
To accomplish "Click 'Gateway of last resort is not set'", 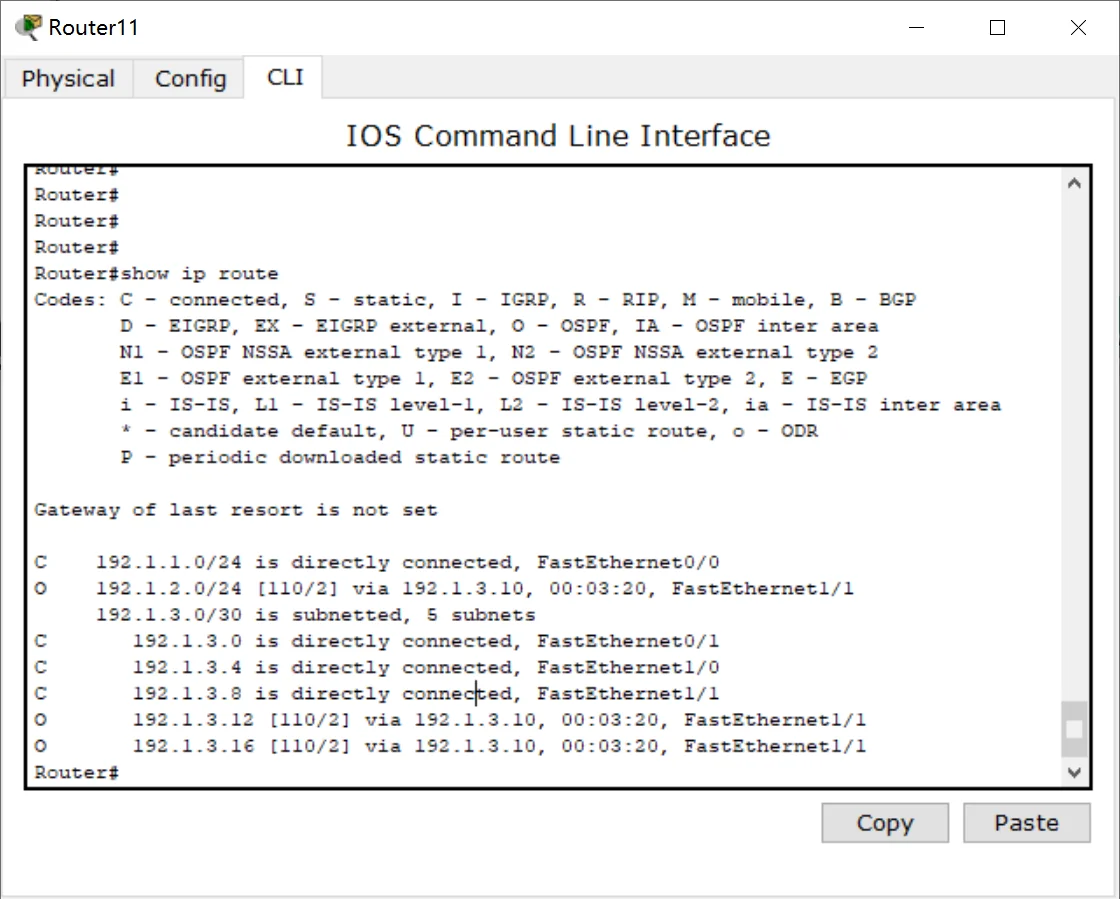I will click(x=236, y=510).
